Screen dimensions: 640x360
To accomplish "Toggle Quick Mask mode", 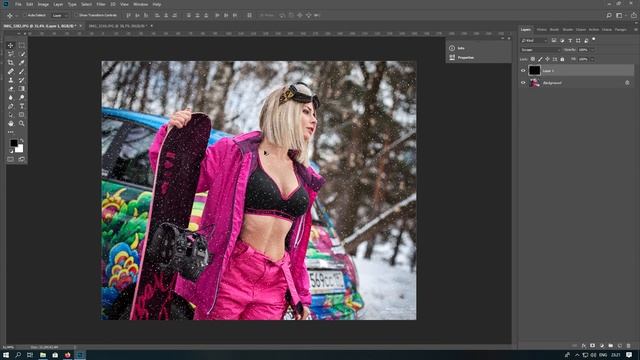I will (11, 159).
